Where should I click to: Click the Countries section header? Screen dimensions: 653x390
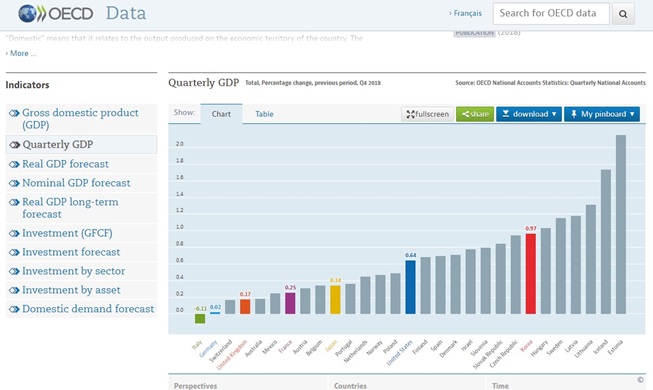pyautogui.click(x=350, y=386)
